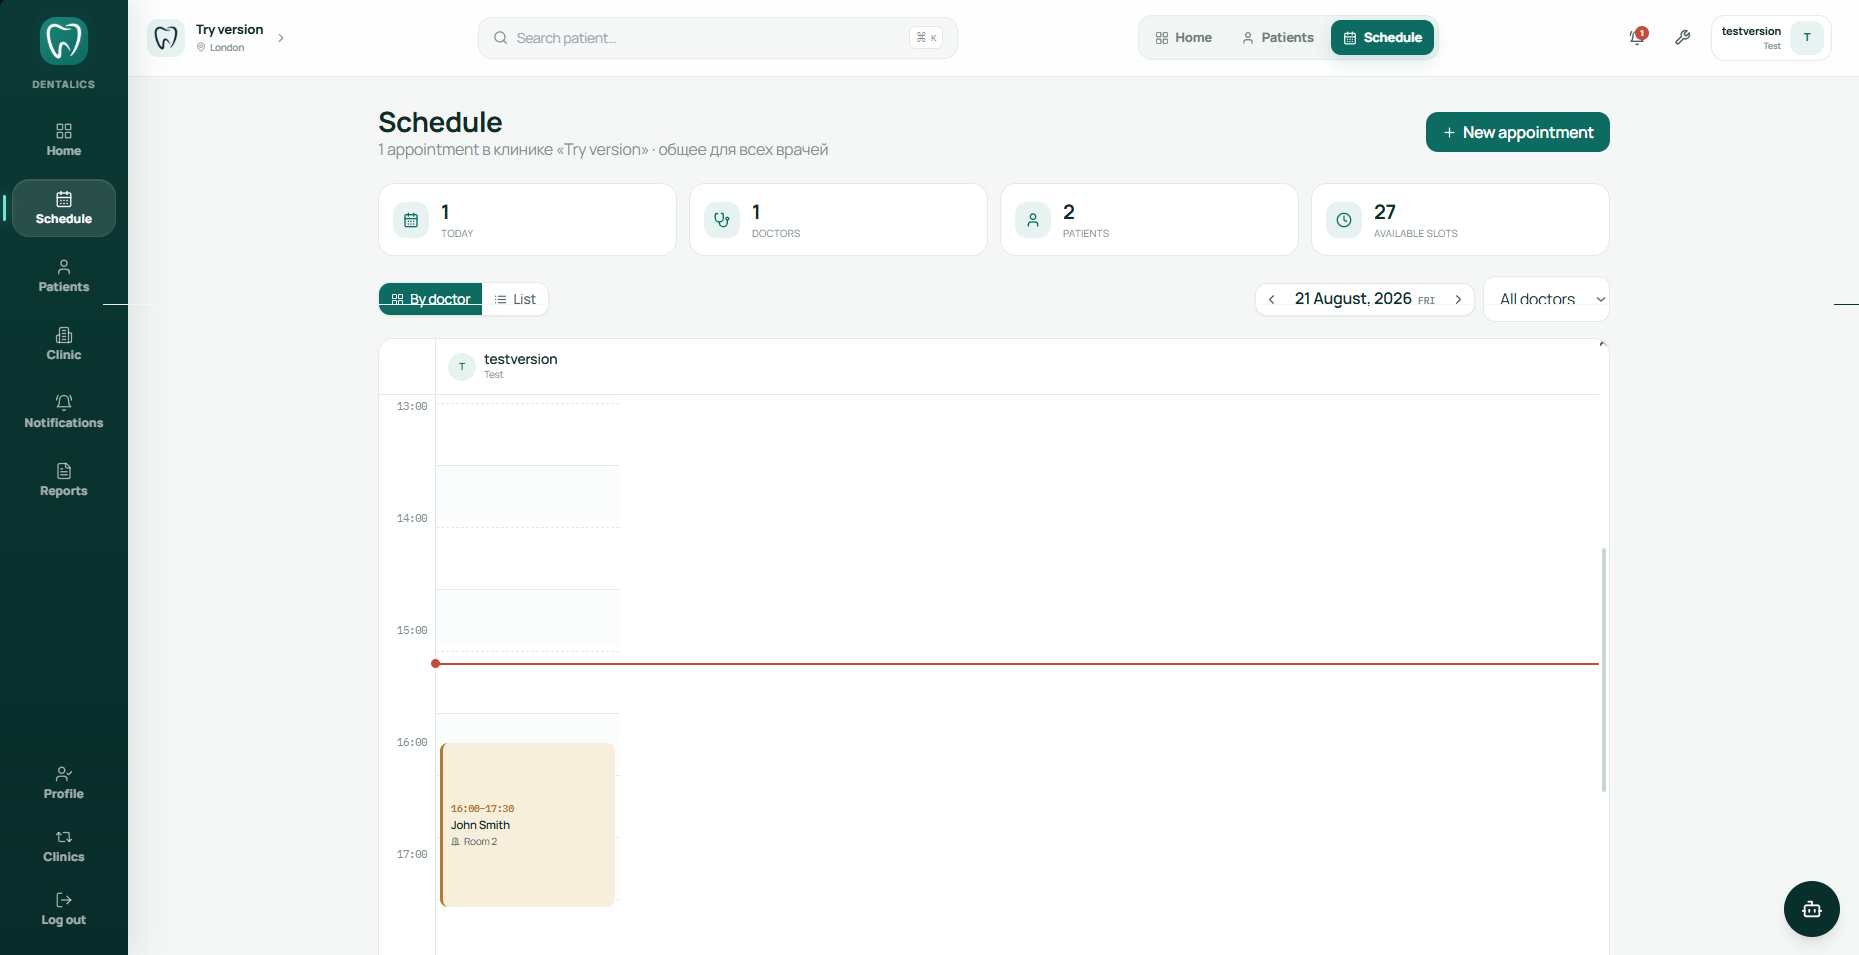Expand the All doctors dropdown
This screenshot has width=1859, height=955.
[1546, 299]
